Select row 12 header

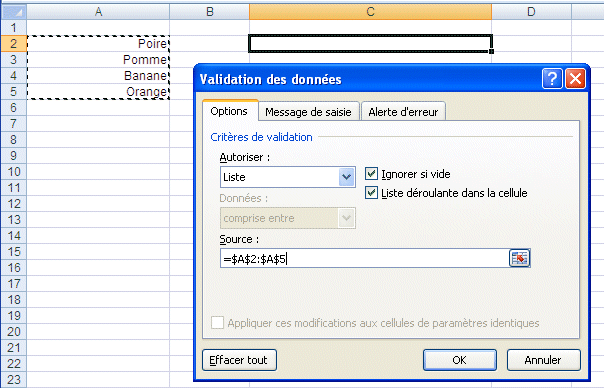click(13, 203)
